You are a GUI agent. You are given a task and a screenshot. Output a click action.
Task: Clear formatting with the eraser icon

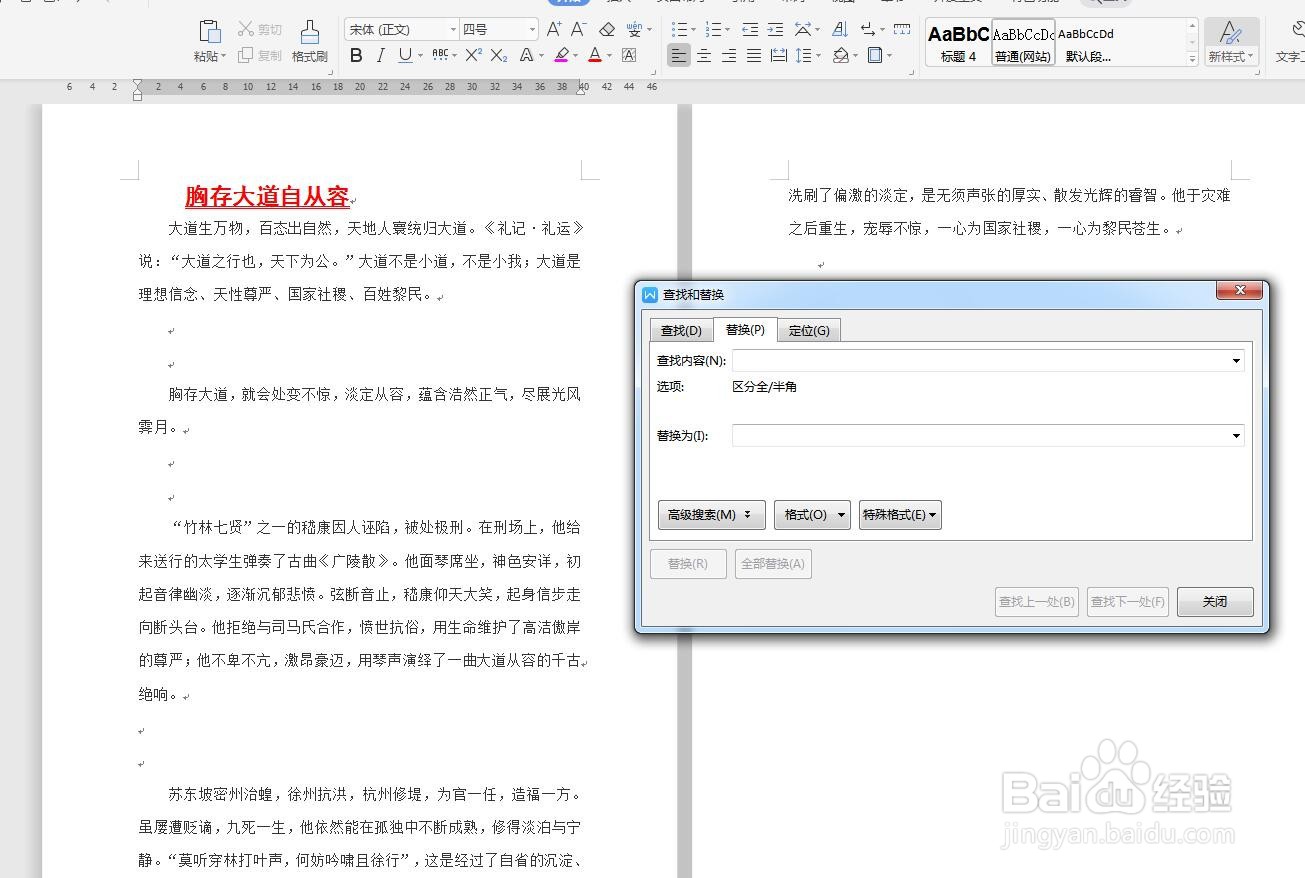pyautogui.click(x=607, y=30)
